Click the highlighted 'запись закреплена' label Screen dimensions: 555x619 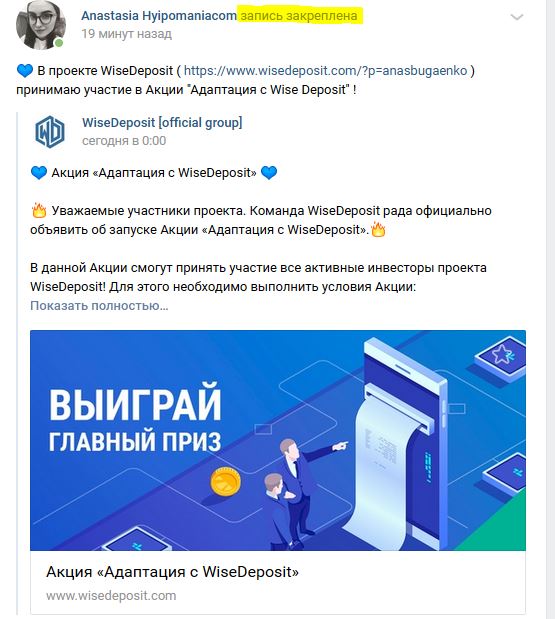click(x=299, y=16)
